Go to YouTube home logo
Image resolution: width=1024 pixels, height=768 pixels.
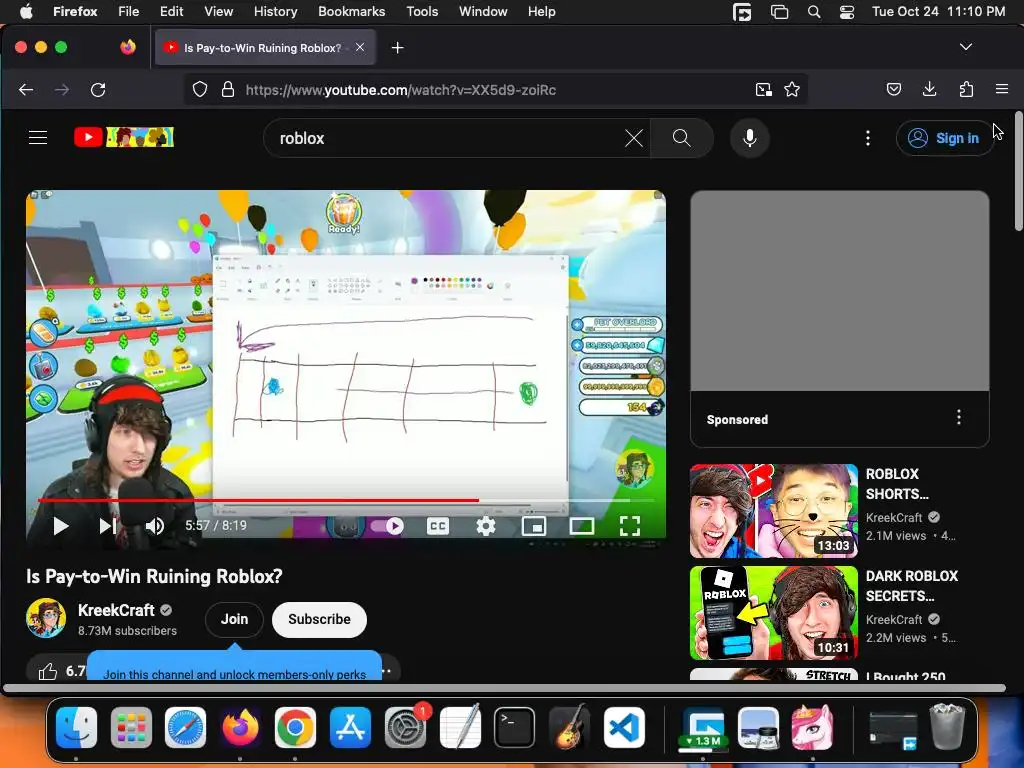[x=123, y=137]
